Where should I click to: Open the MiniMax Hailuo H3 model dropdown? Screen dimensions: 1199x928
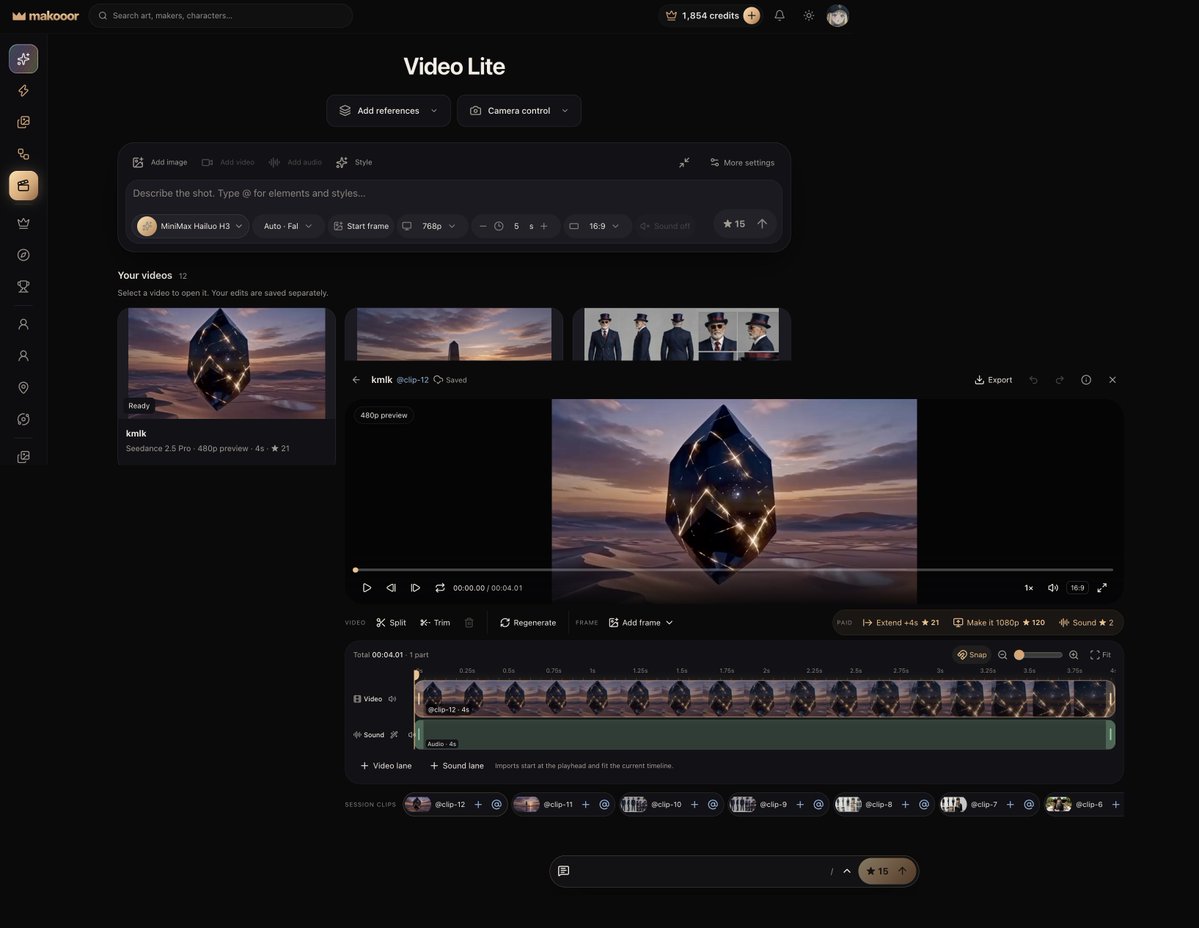click(x=191, y=226)
